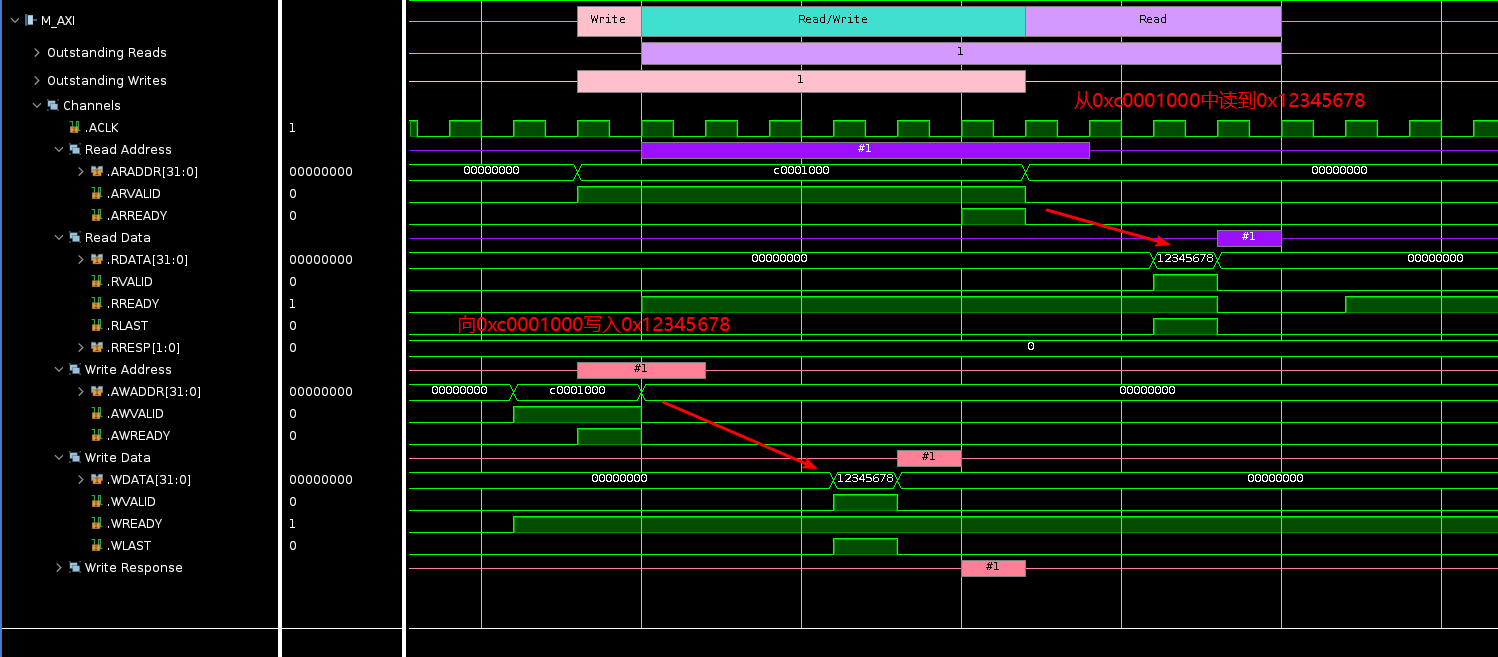Click the Write Data group icon
Image resolution: width=1498 pixels, height=657 pixels.
click(75, 457)
